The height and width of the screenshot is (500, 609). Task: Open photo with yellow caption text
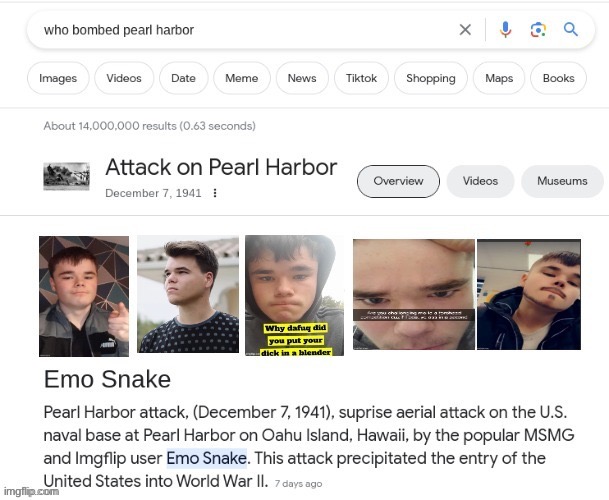[294, 295]
